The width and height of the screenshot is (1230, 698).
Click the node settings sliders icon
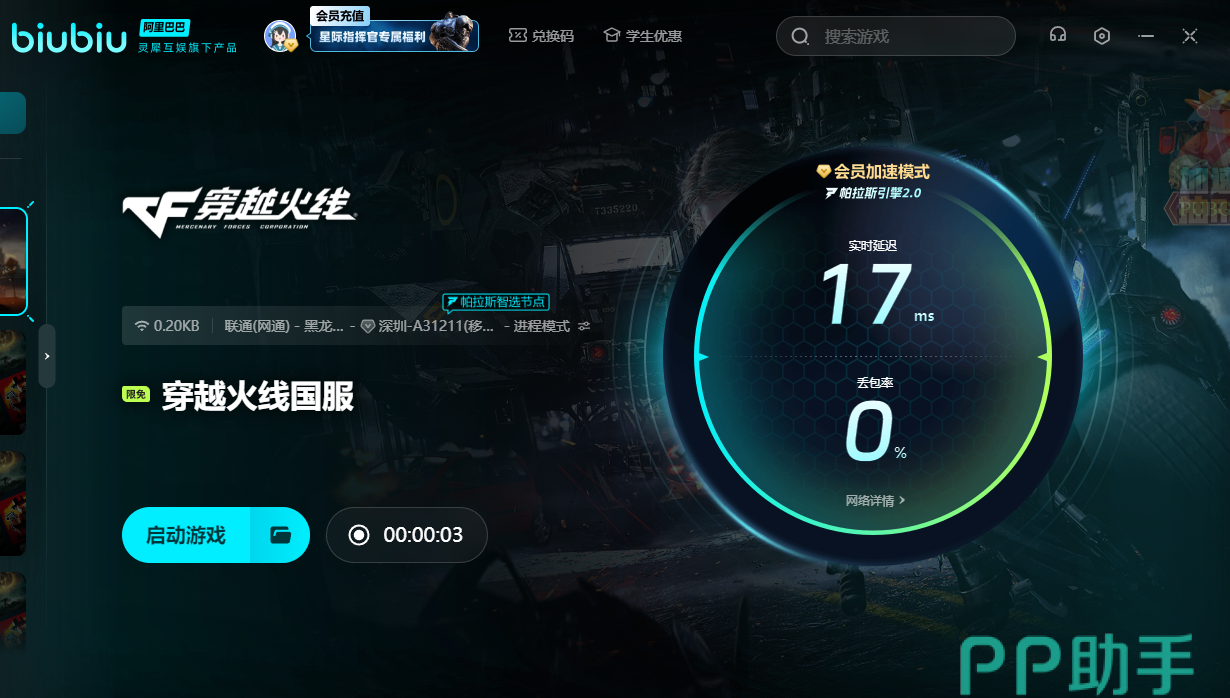584,326
